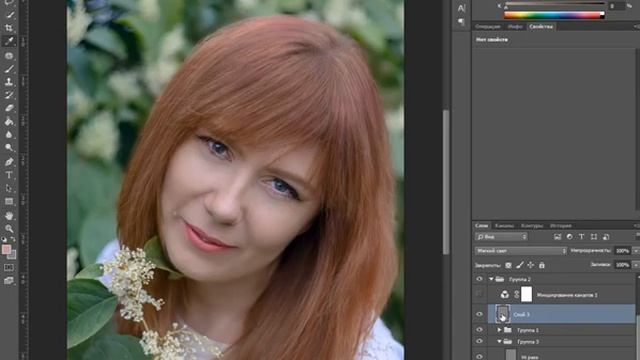Click the canvas vertical scrollbar
Image resolution: width=640 pixels, height=360 pixels.
click(x=446, y=182)
